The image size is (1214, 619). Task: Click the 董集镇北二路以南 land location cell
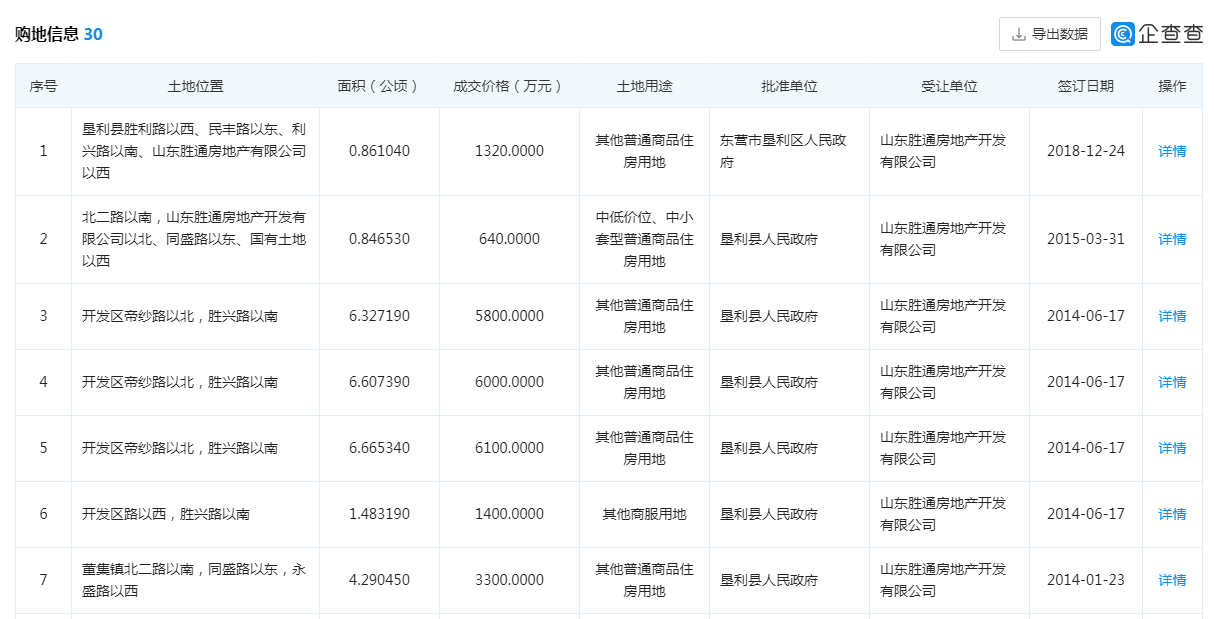click(x=193, y=580)
